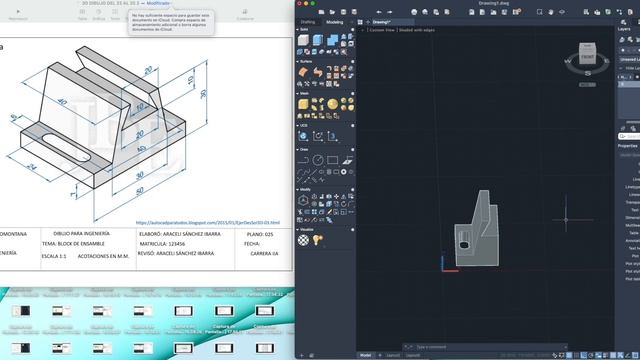Click the FRONT face of the ViewCube
The image size is (640, 360).
587,57
